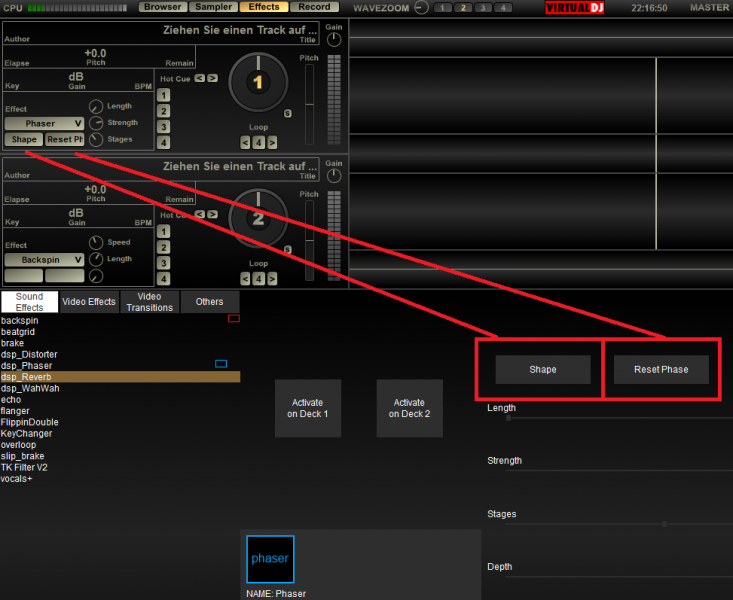
Task: Click the Strength knob on Deck 1
Action: click(x=96, y=123)
